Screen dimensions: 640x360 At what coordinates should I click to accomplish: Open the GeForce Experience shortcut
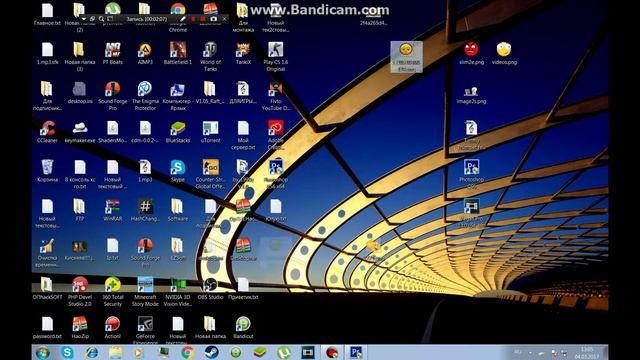click(x=145, y=330)
